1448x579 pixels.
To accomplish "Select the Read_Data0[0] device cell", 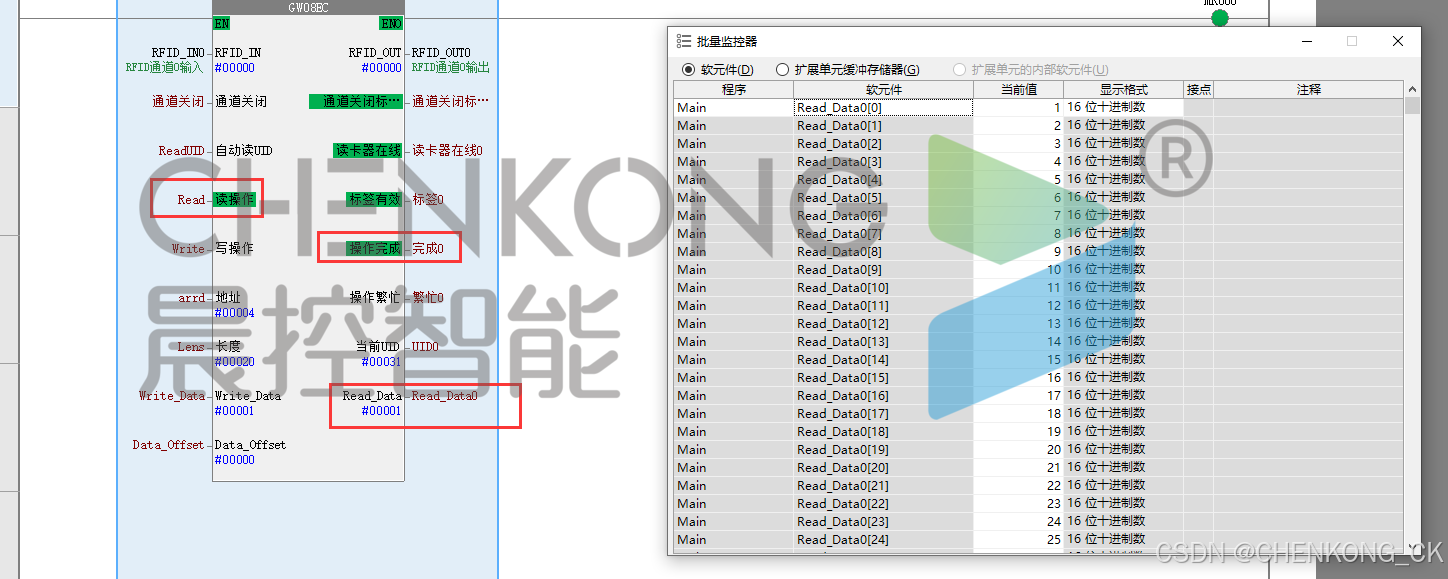I will click(x=884, y=107).
